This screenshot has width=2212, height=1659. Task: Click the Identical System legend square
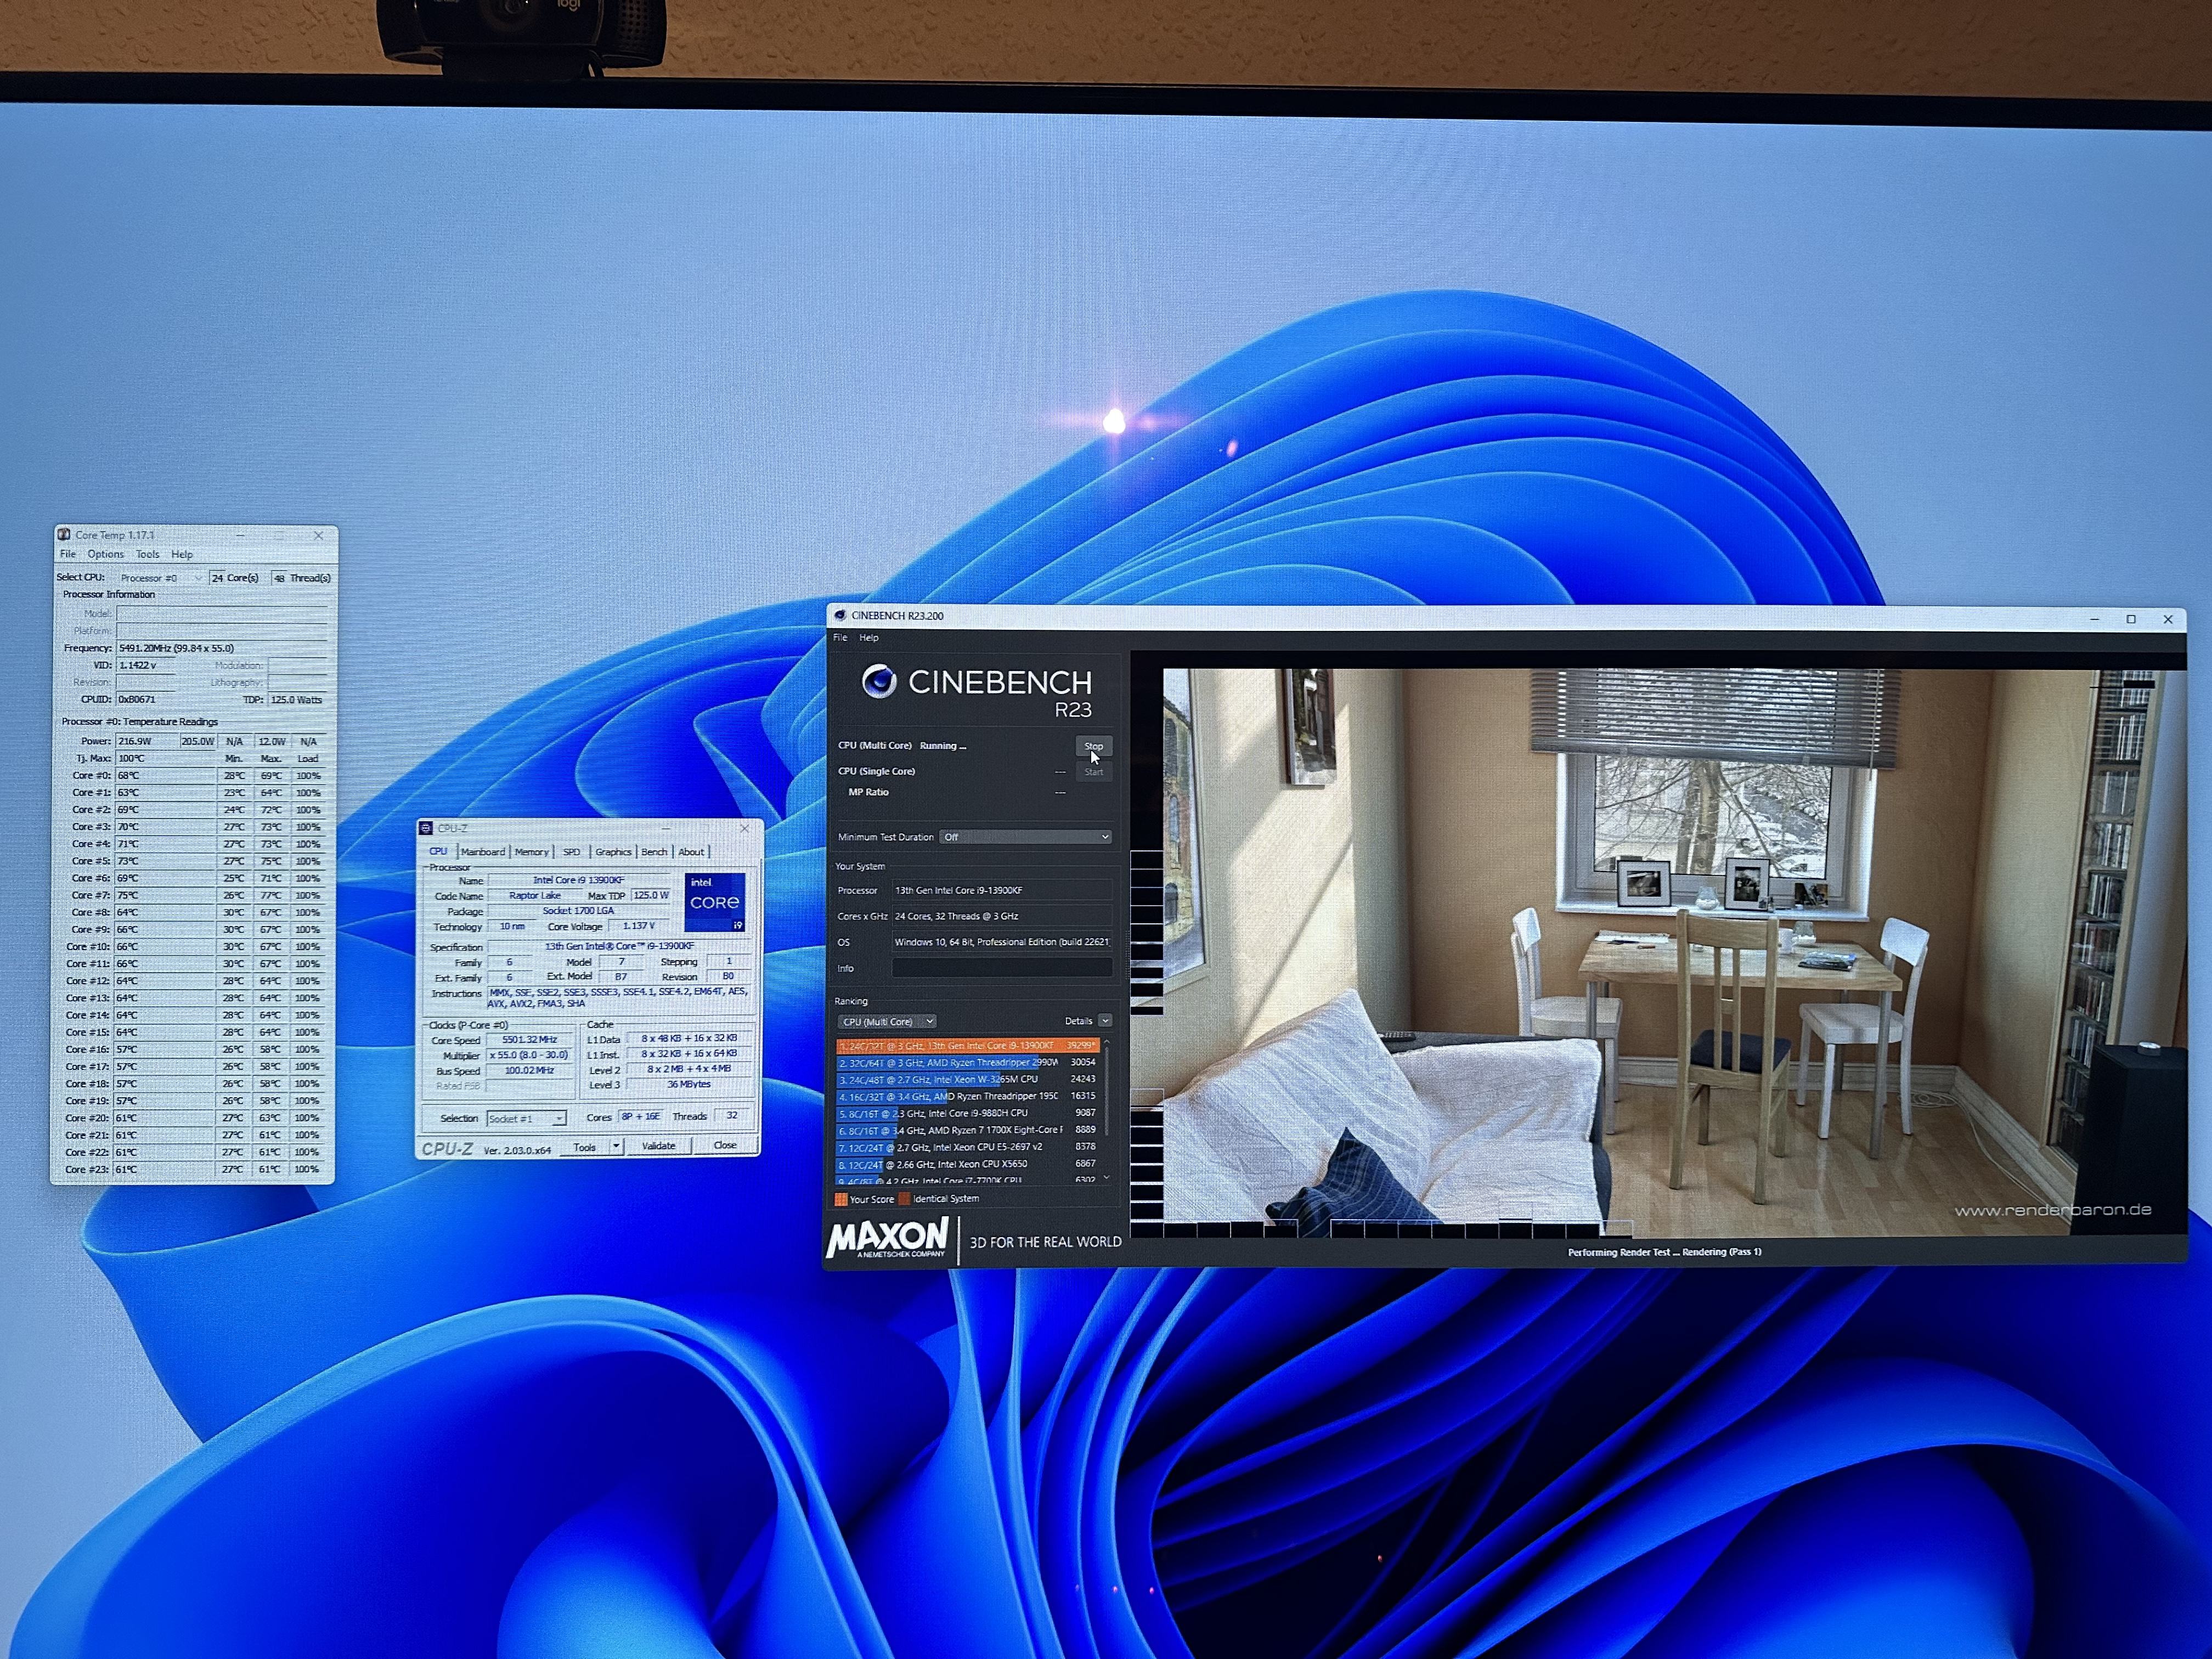tap(904, 1199)
